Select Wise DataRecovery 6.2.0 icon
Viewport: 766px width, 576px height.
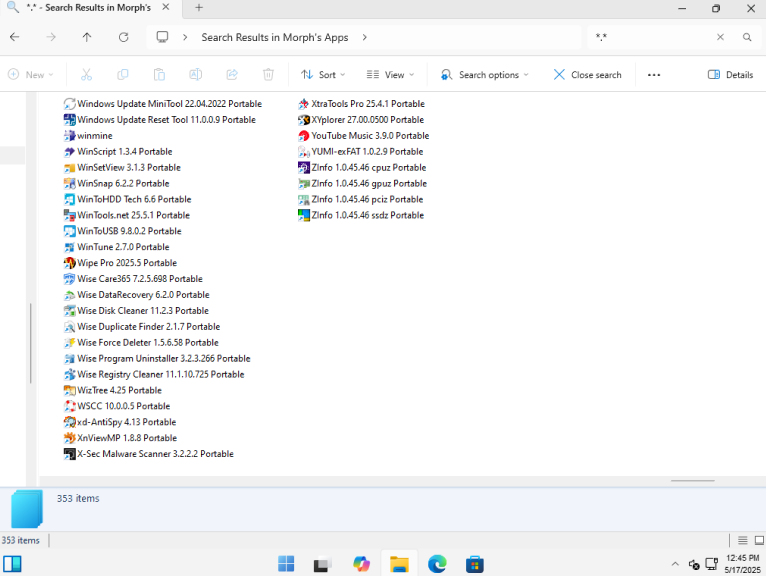click(x=69, y=295)
